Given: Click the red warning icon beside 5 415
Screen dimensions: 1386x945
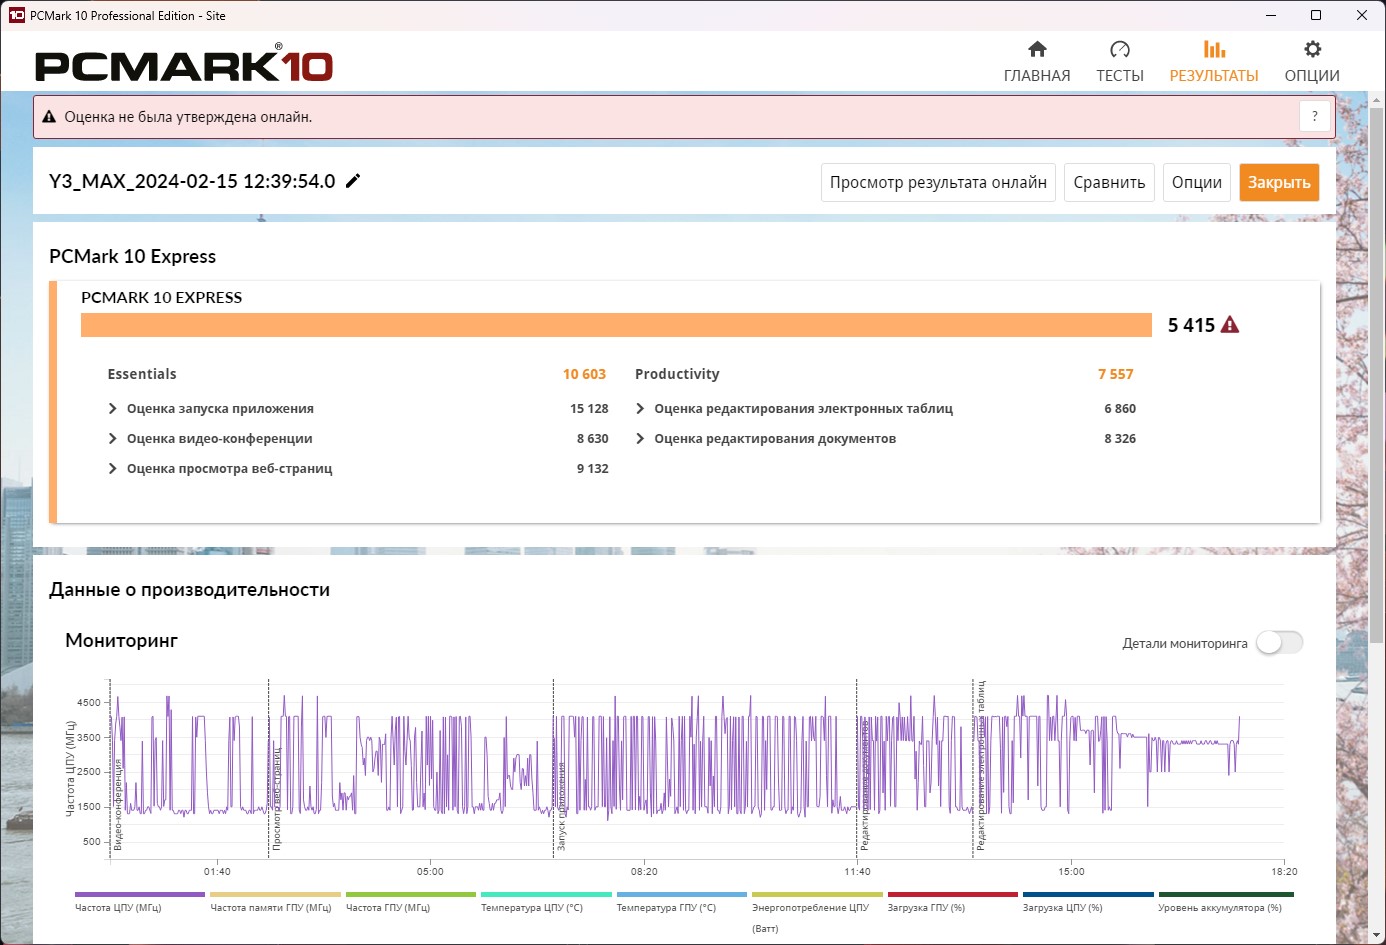Looking at the screenshot, I should click(x=1230, y=325).
